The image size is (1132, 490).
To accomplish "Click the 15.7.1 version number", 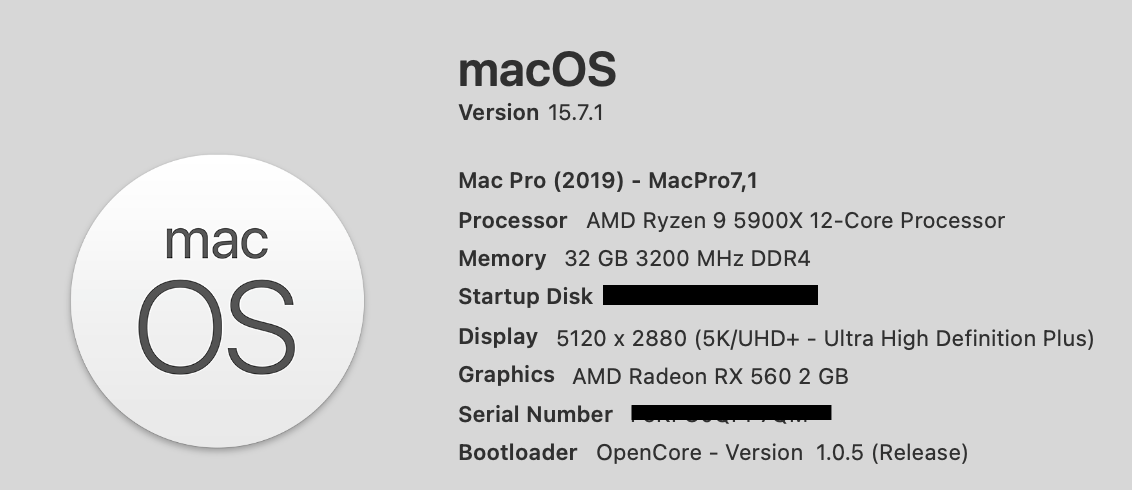I will (x=576, y=112).
